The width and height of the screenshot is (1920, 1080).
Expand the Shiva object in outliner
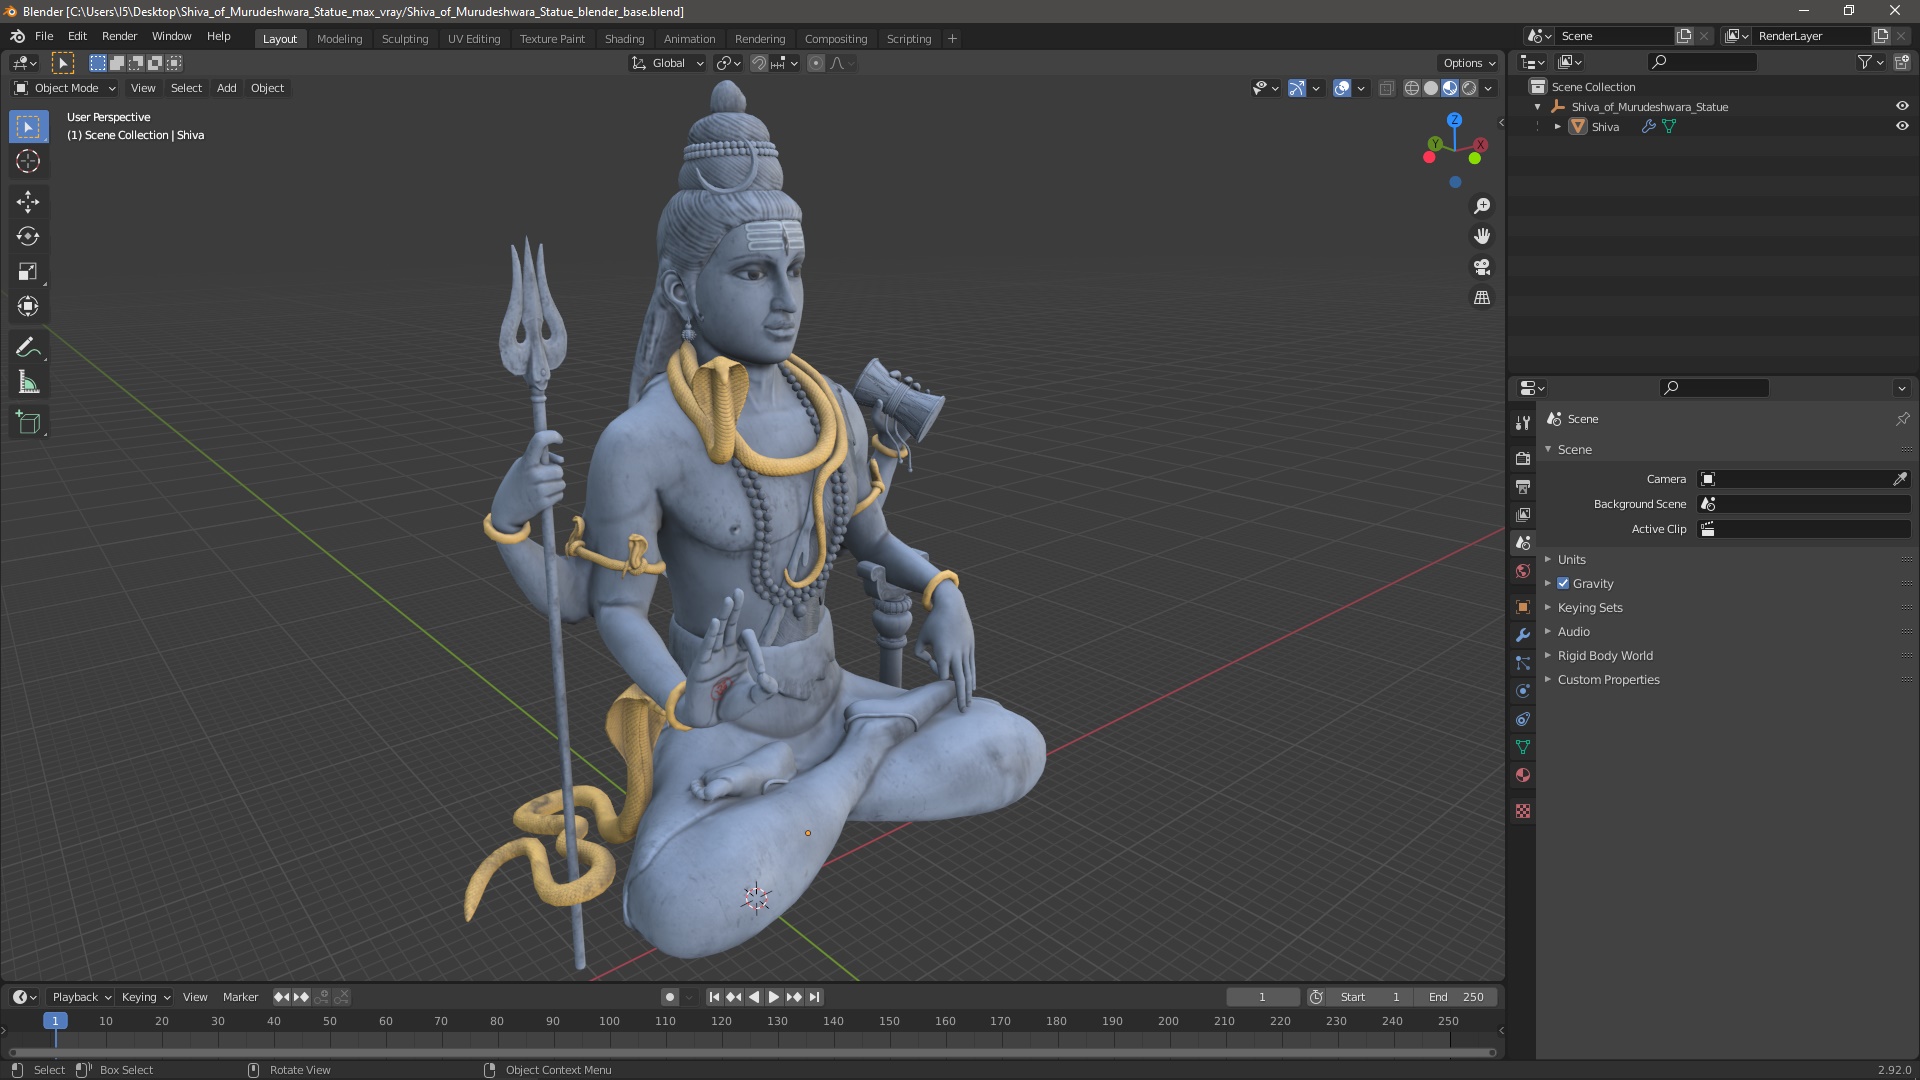click(1558, 127)
